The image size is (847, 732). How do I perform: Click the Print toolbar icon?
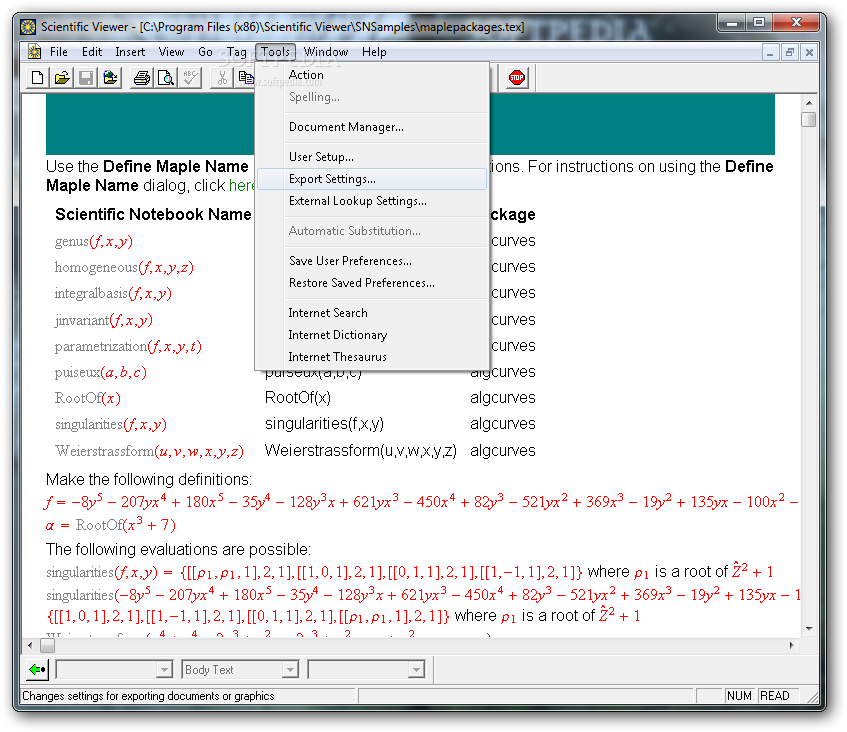tap(142, 78)
